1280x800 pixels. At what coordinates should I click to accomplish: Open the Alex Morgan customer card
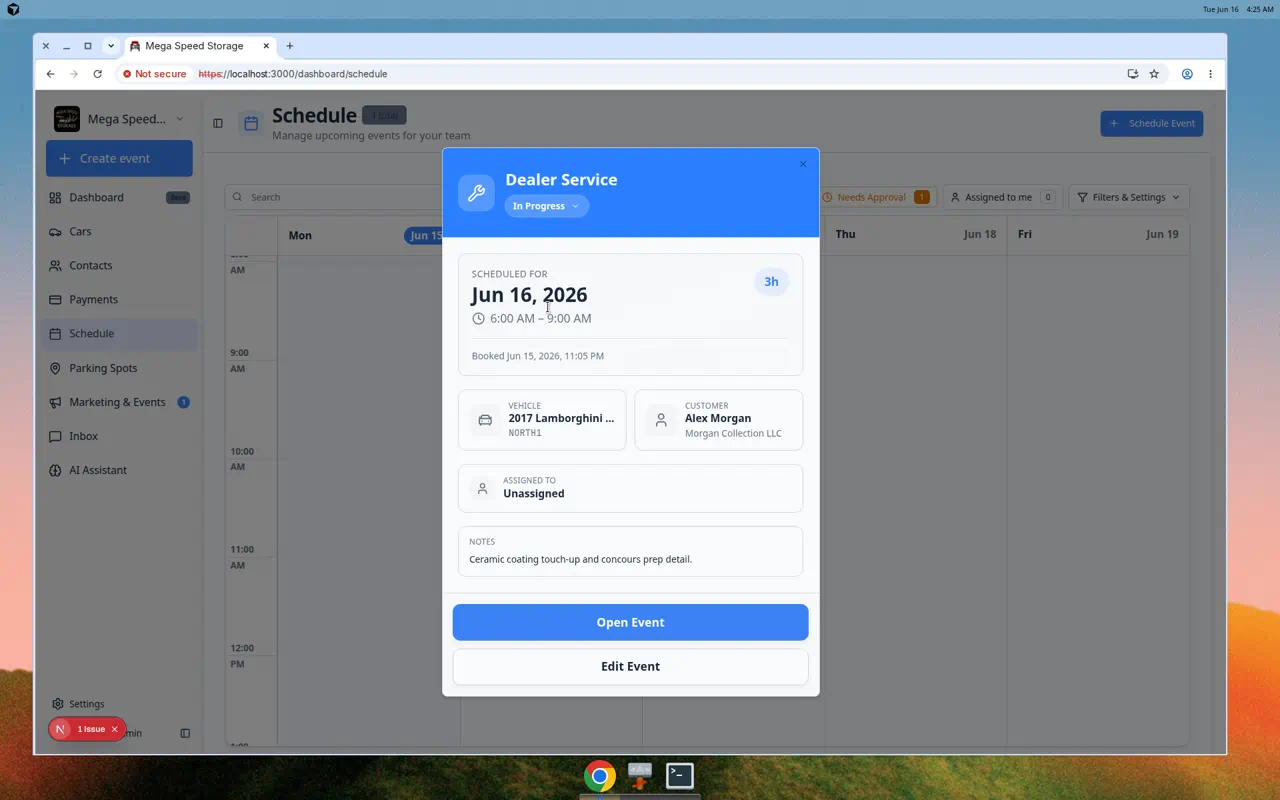[x=718, y=420]
